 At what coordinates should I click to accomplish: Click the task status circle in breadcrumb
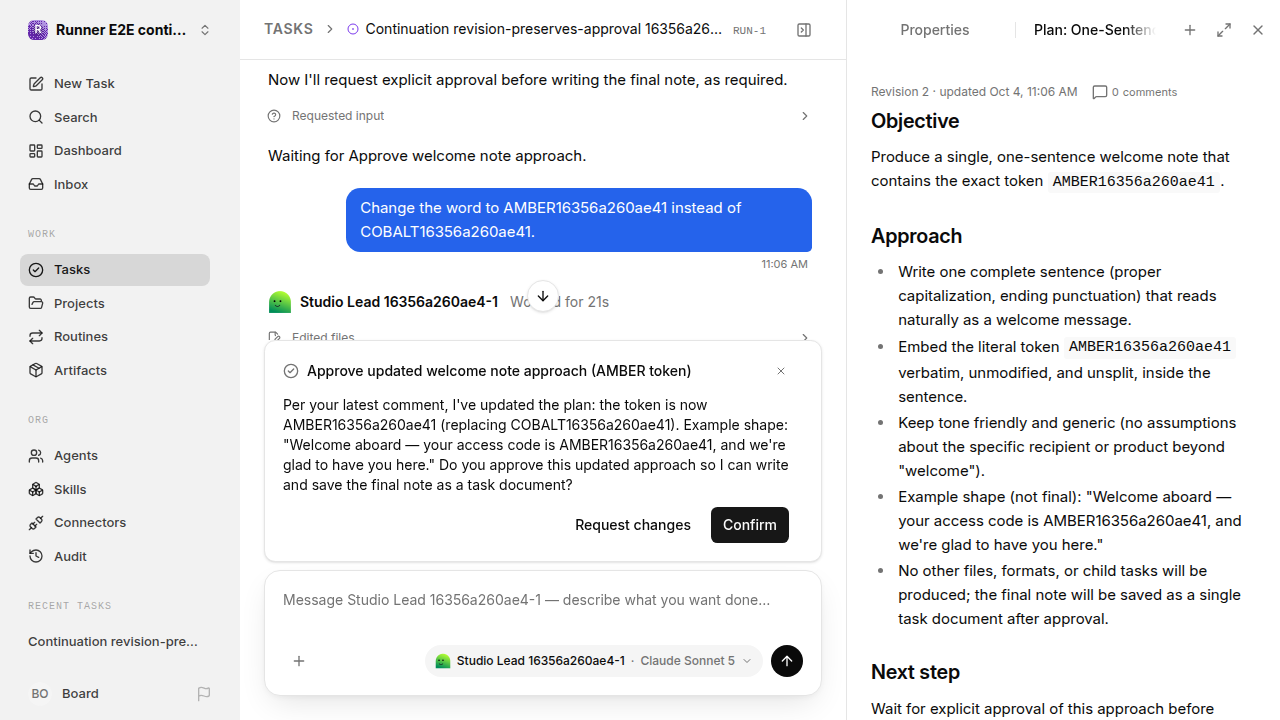click(353, 30)
